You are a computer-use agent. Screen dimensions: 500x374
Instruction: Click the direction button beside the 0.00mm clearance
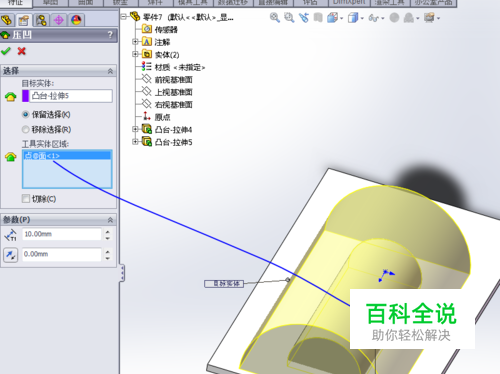point(11,255)
